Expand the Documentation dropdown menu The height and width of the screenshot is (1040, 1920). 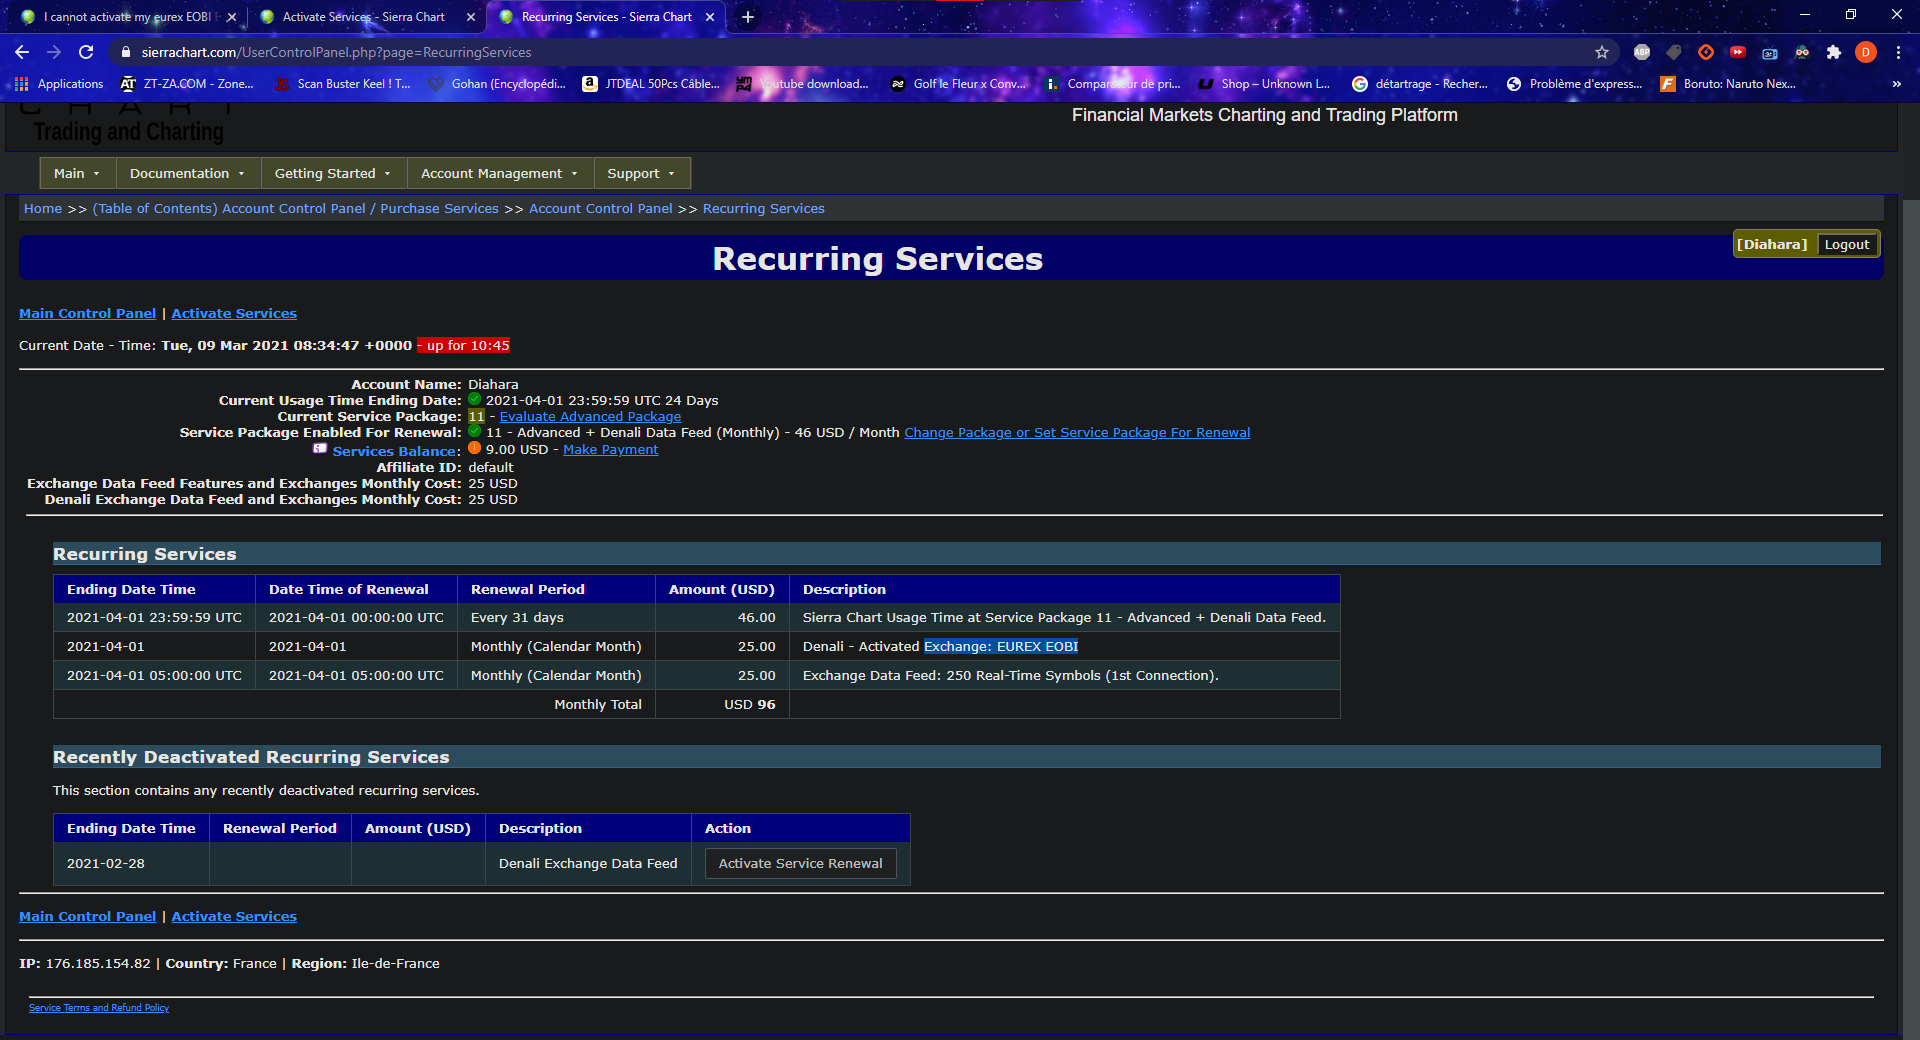187,173
